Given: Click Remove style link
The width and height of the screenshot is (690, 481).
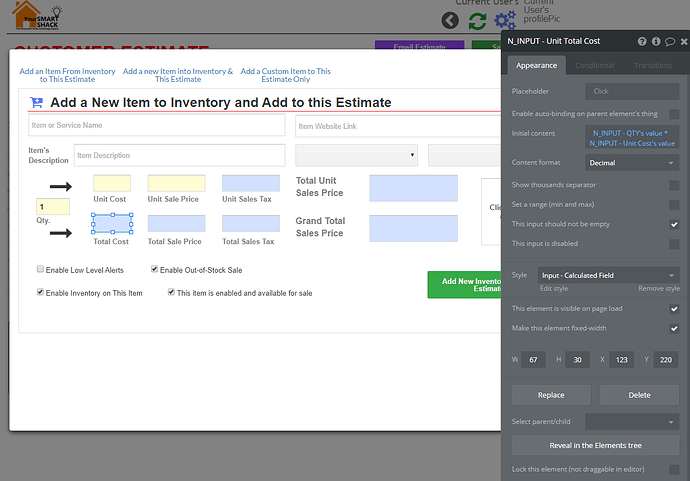Looking at the screenshot, I should point(659,289).
